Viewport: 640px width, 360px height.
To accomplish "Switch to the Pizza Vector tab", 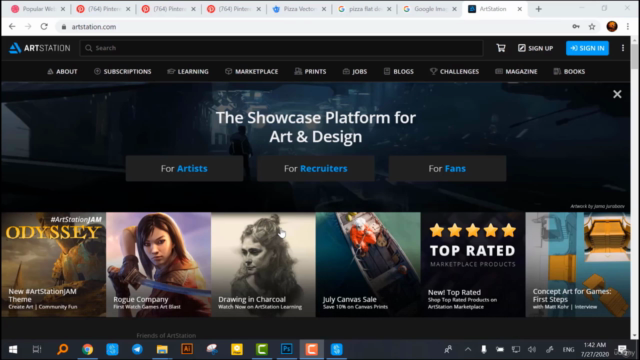I will pos(300,9).
